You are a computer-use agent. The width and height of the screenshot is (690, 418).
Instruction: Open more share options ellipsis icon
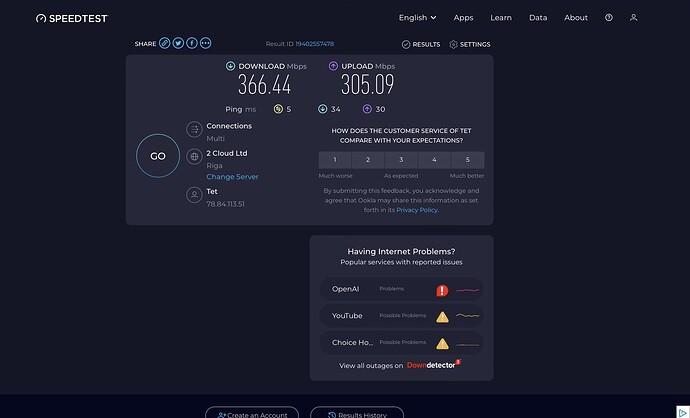[206, 43]
